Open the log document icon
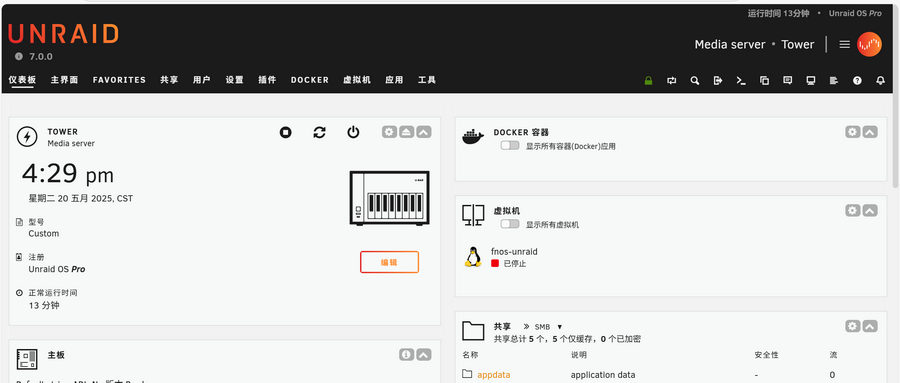Screen dimensions: 900x383 [834, 80]
